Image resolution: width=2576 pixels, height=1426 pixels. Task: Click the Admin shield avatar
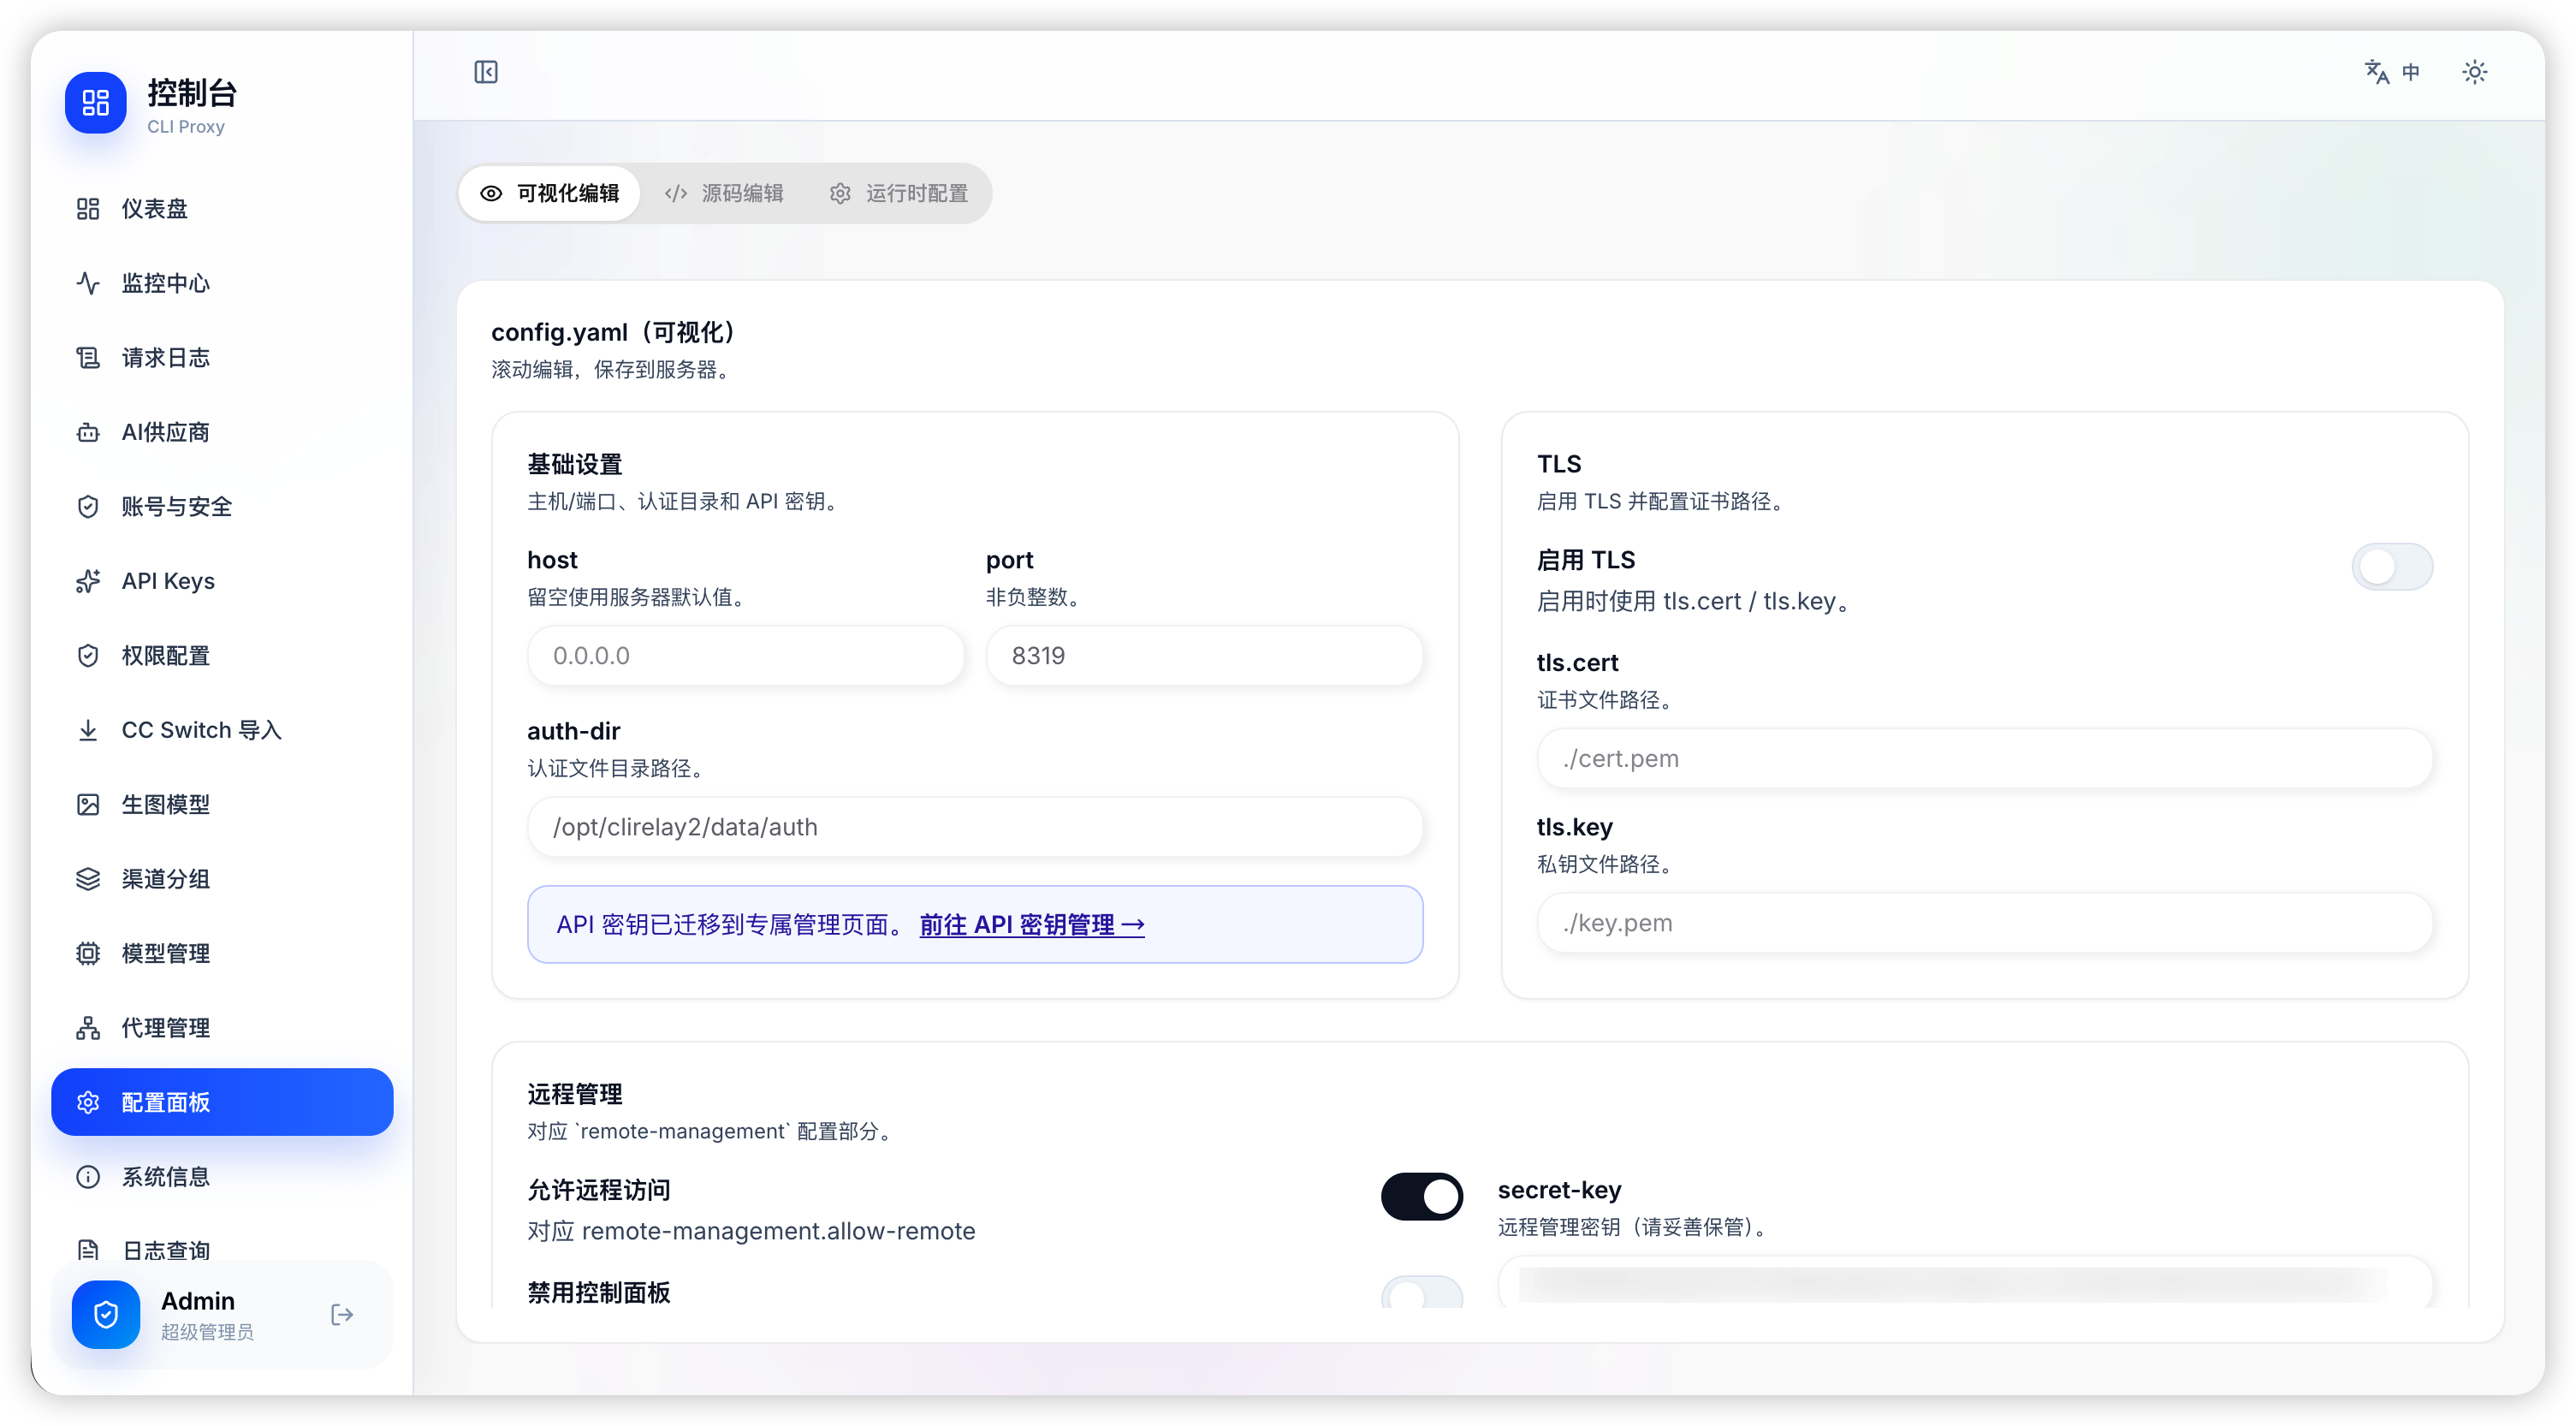pyautogui.click(x=106, y=1314)
